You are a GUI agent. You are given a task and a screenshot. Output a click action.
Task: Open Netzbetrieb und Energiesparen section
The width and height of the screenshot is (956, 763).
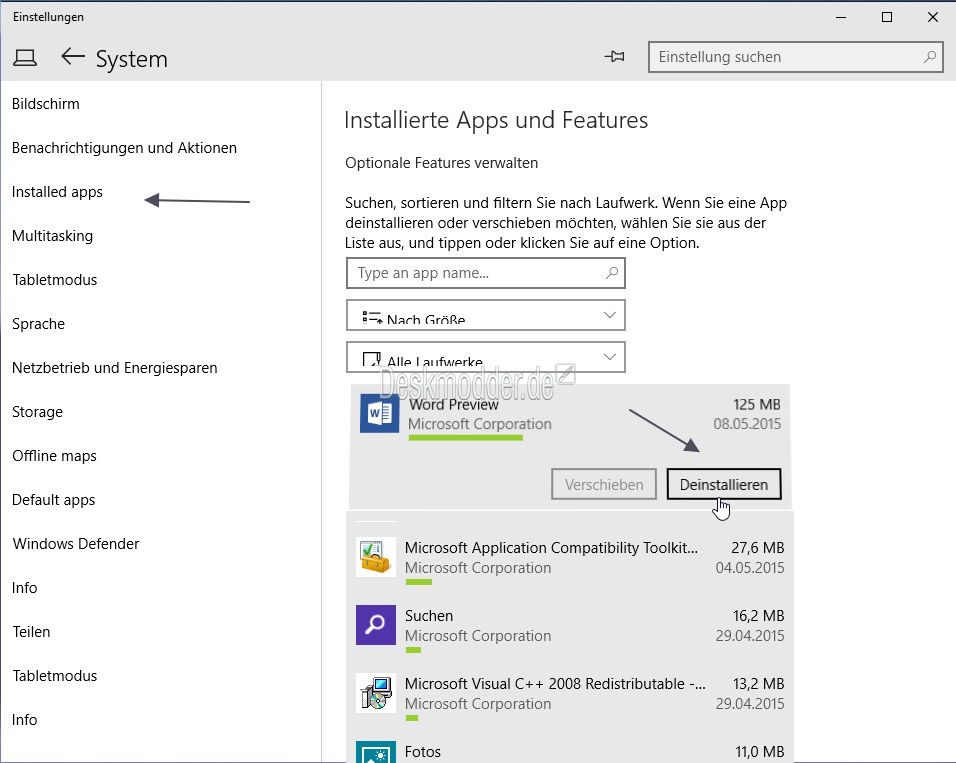point(114,368)
